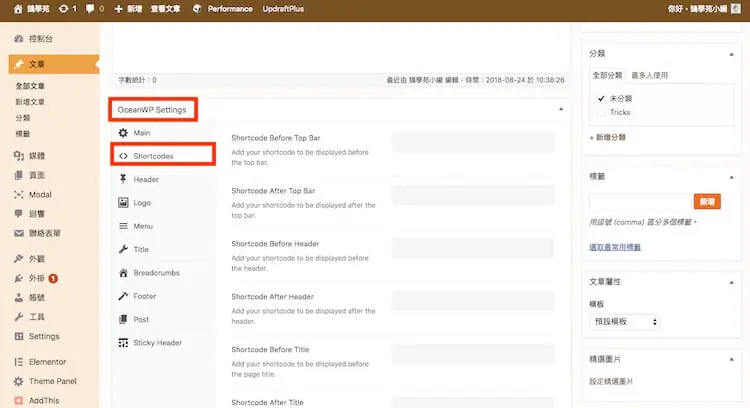Collapse the tags panel arrow
This screenshot has height=408, width=750.
(x=731, y=177)
